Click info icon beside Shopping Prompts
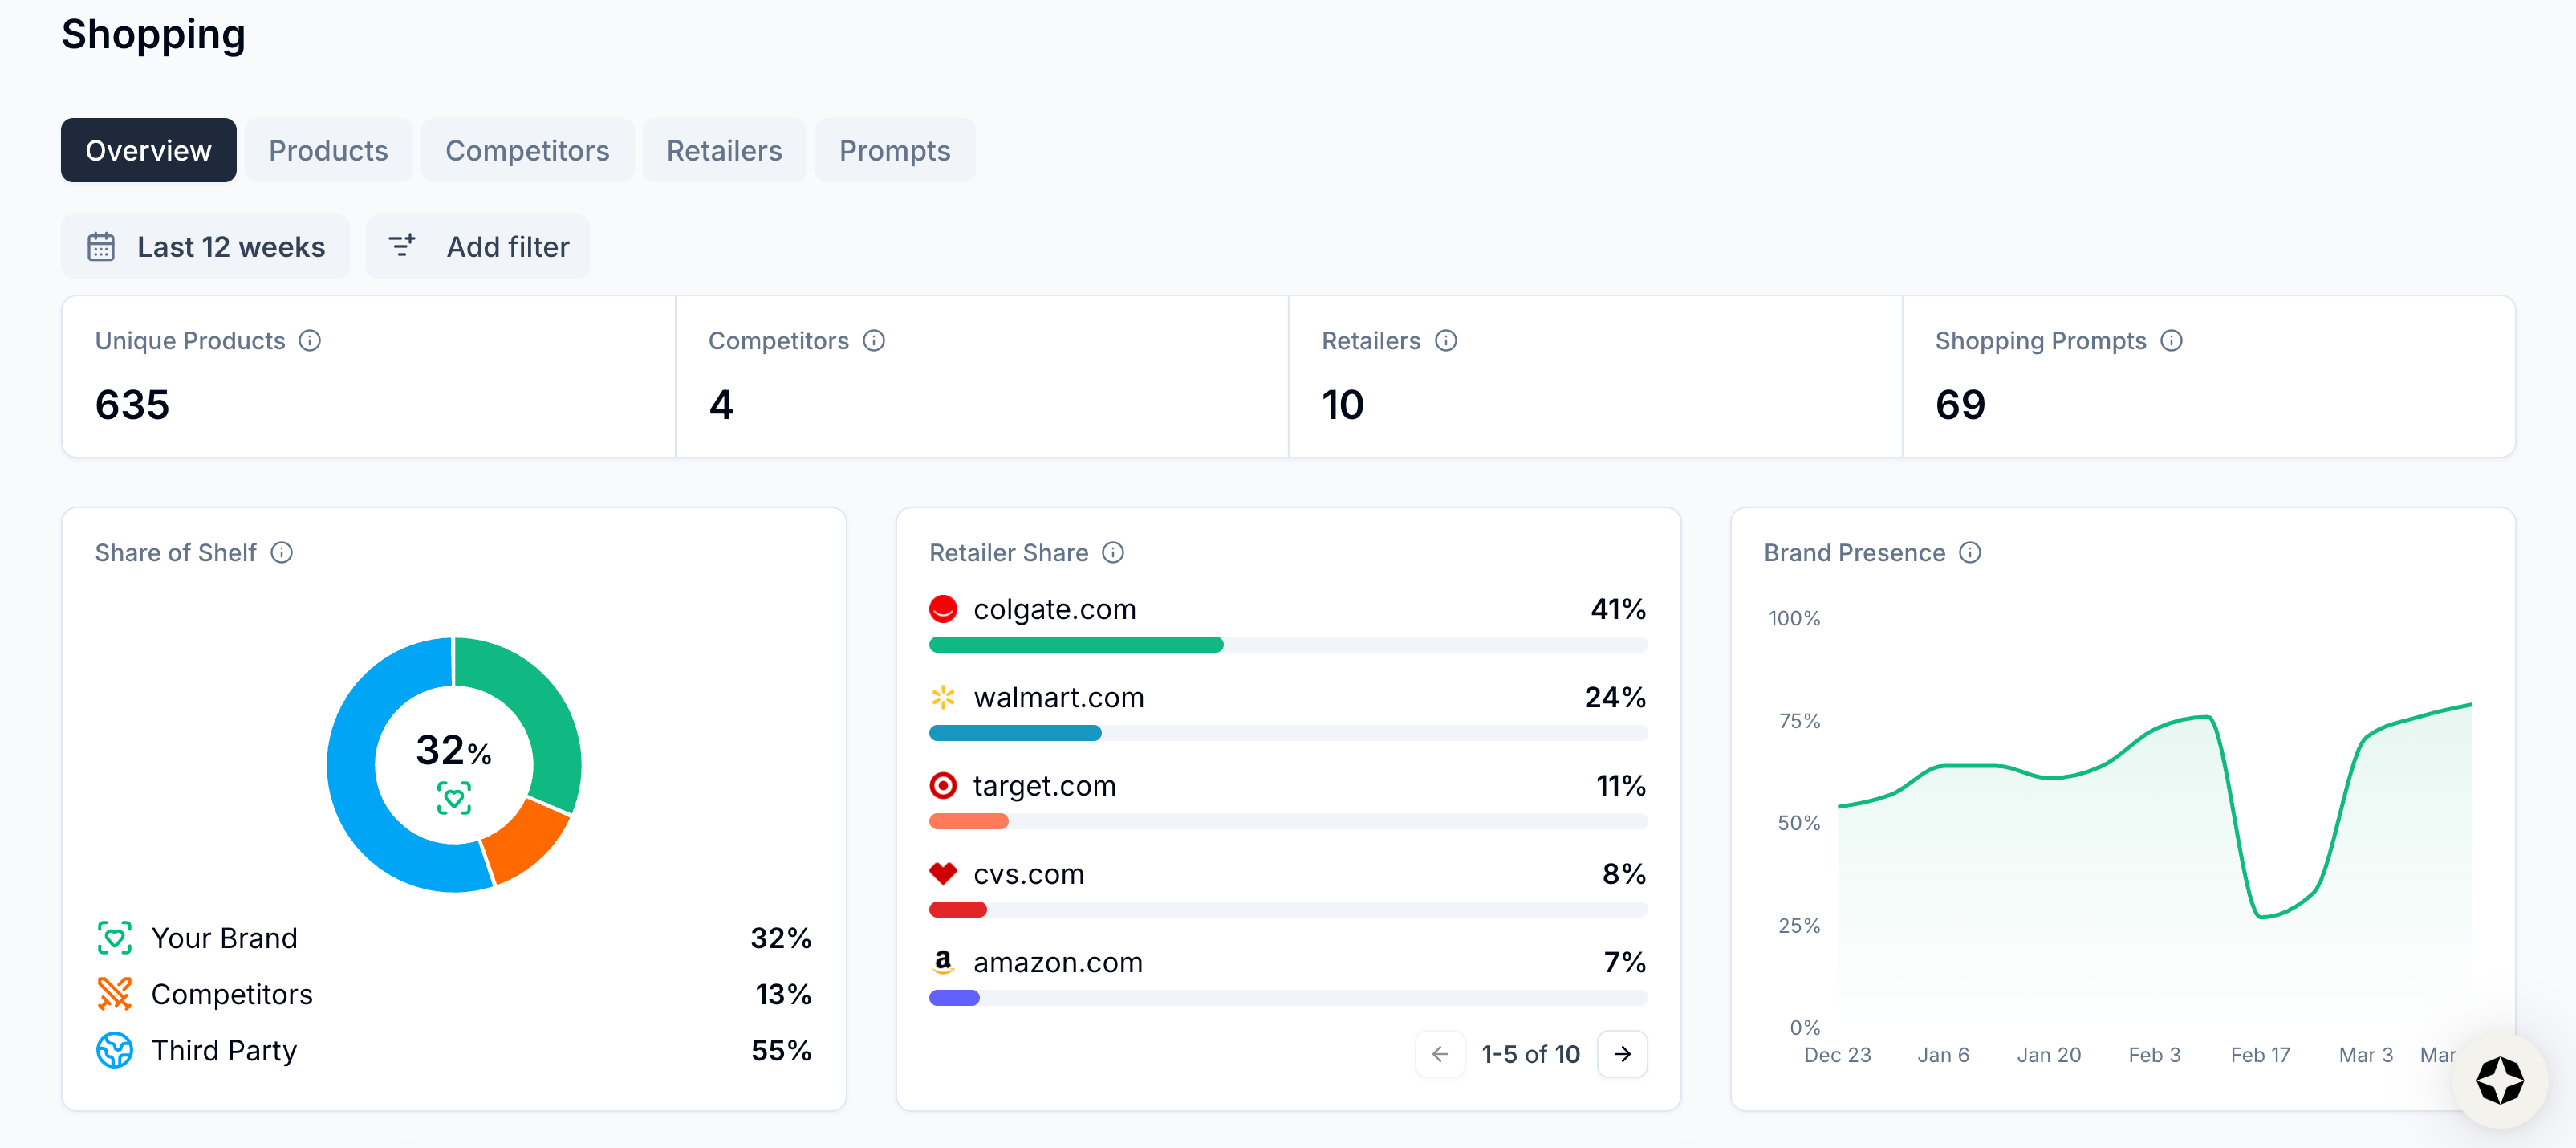The width and height of the screenshot is (2576, 1148). pyautogui.click(x=2171, y=341)
